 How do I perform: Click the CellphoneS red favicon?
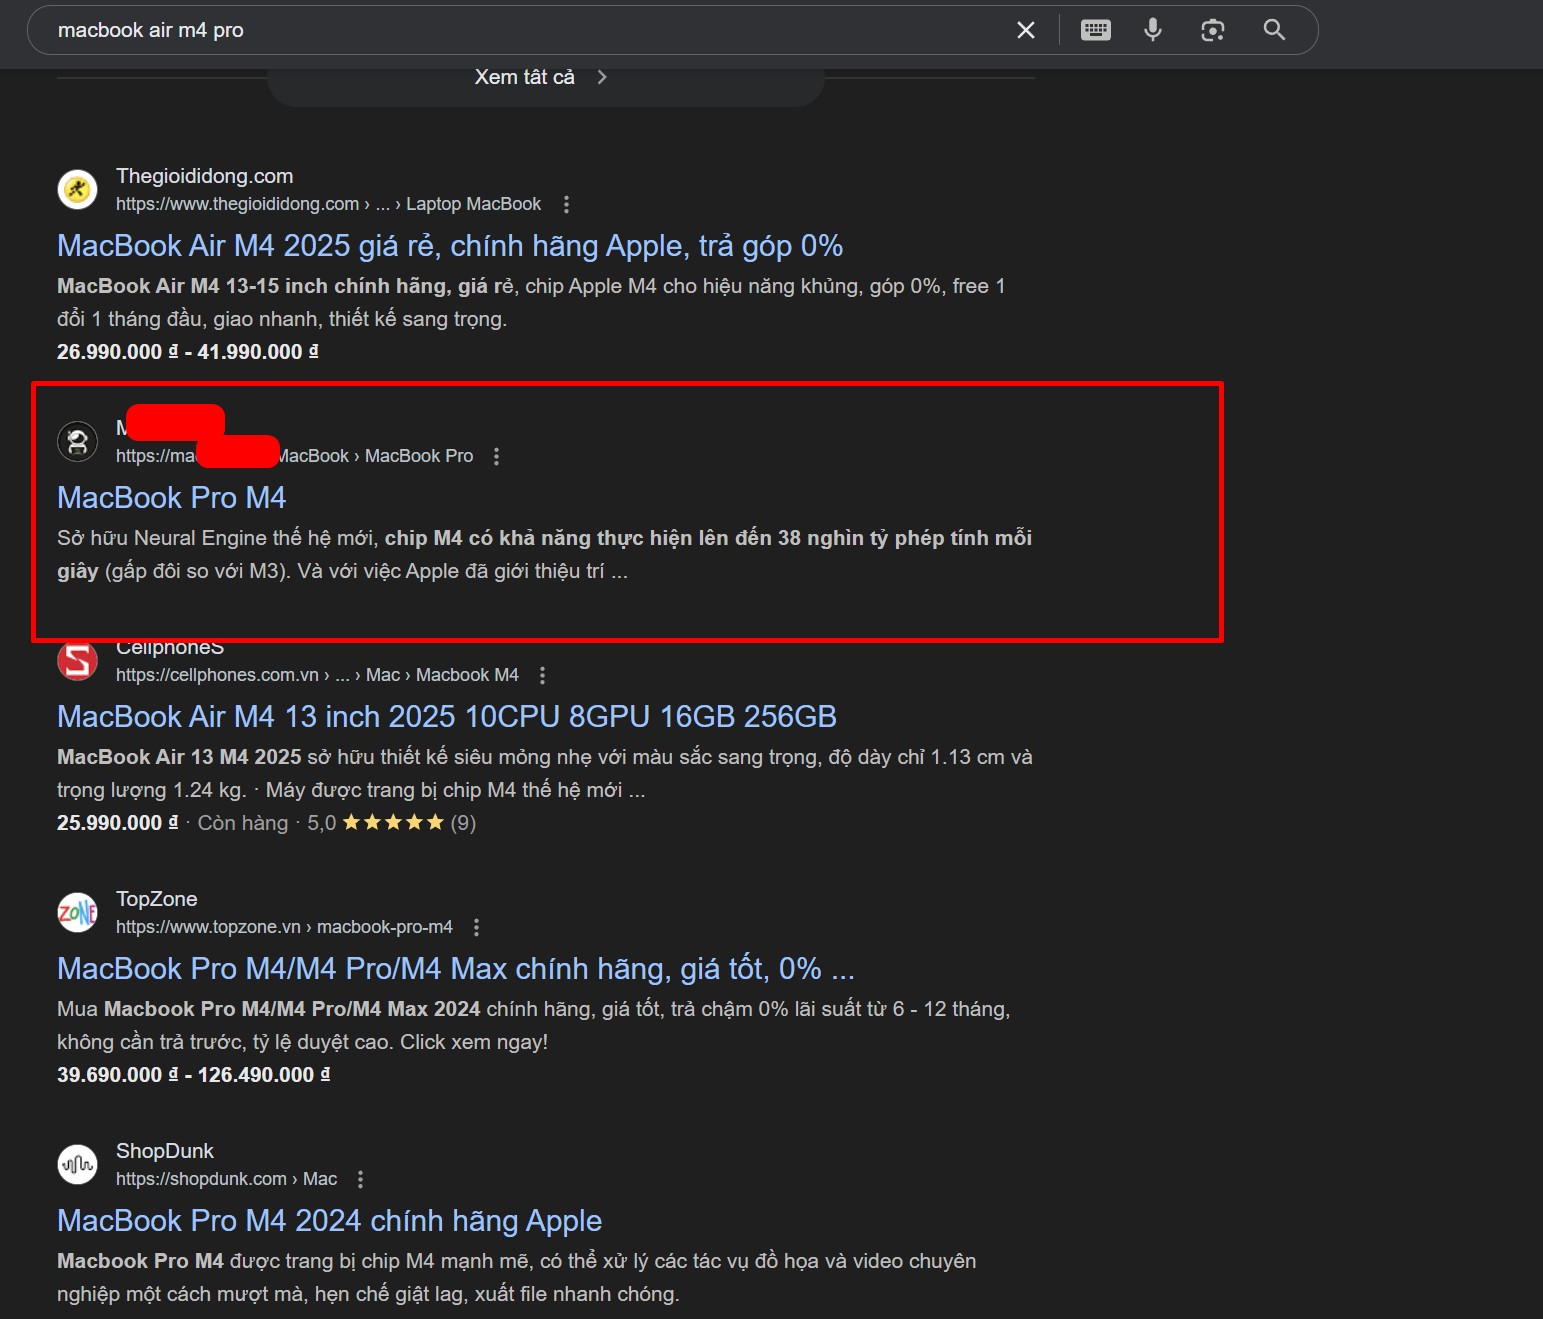tap(78, 660)
